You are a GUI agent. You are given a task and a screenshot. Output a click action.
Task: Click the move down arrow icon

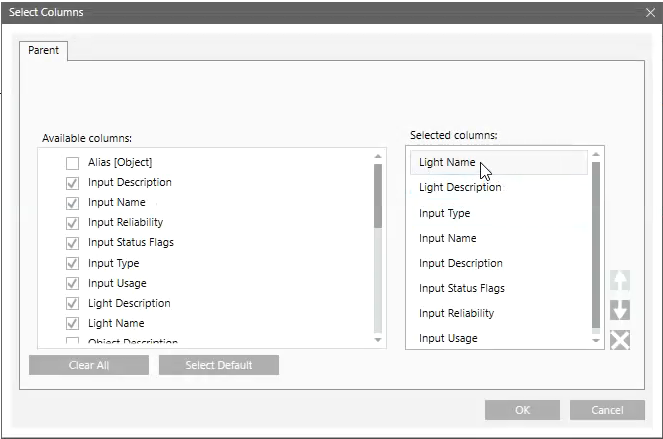pyautogui.click(x=620, y=310)
